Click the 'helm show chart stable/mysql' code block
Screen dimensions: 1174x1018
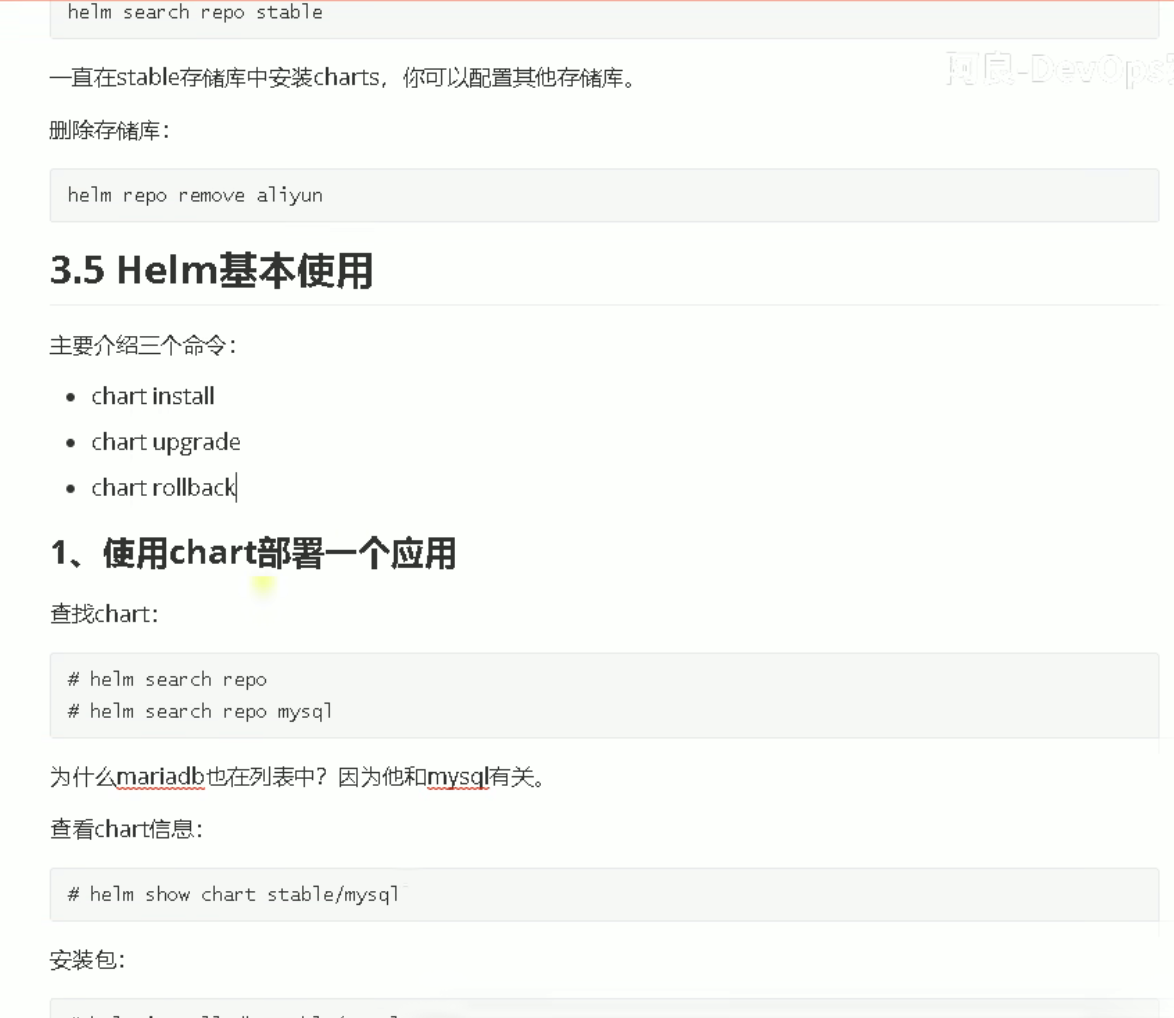[234, 894]
